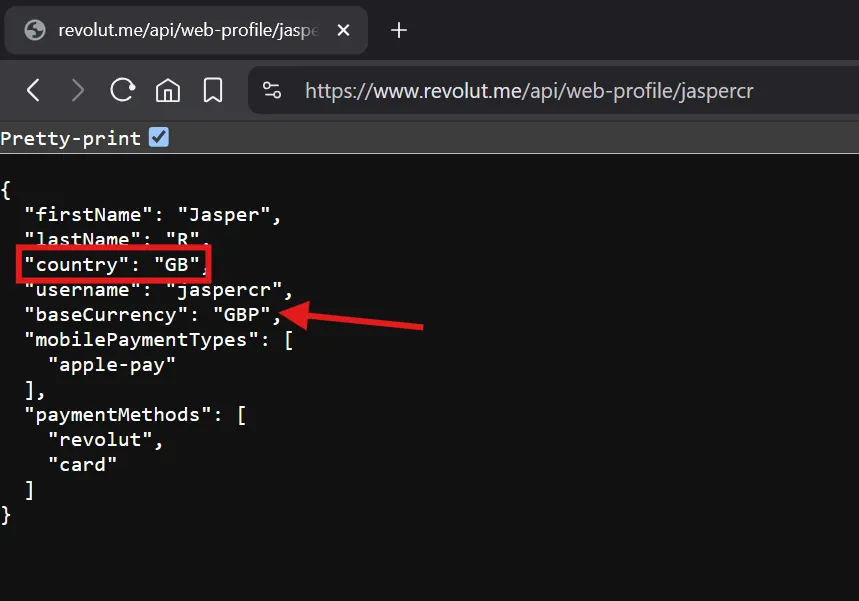The width and height of the screenshot is (859, 601).
Task: Click the "lastName": "R" line
Action: [117, 238]
